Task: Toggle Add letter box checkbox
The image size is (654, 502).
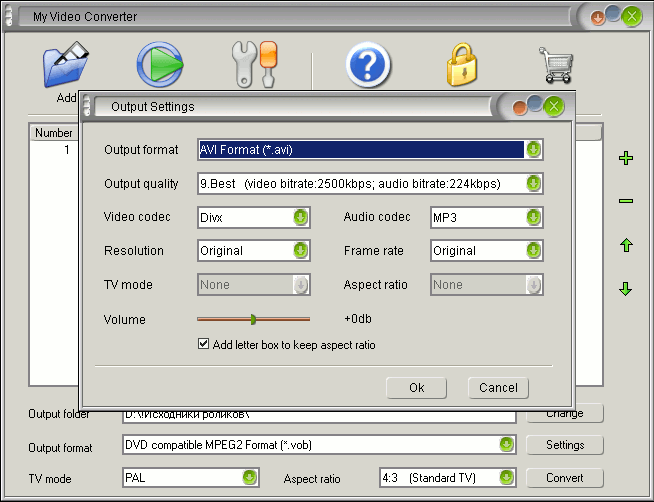Action: pyautogui.click(x=204, y=344)
